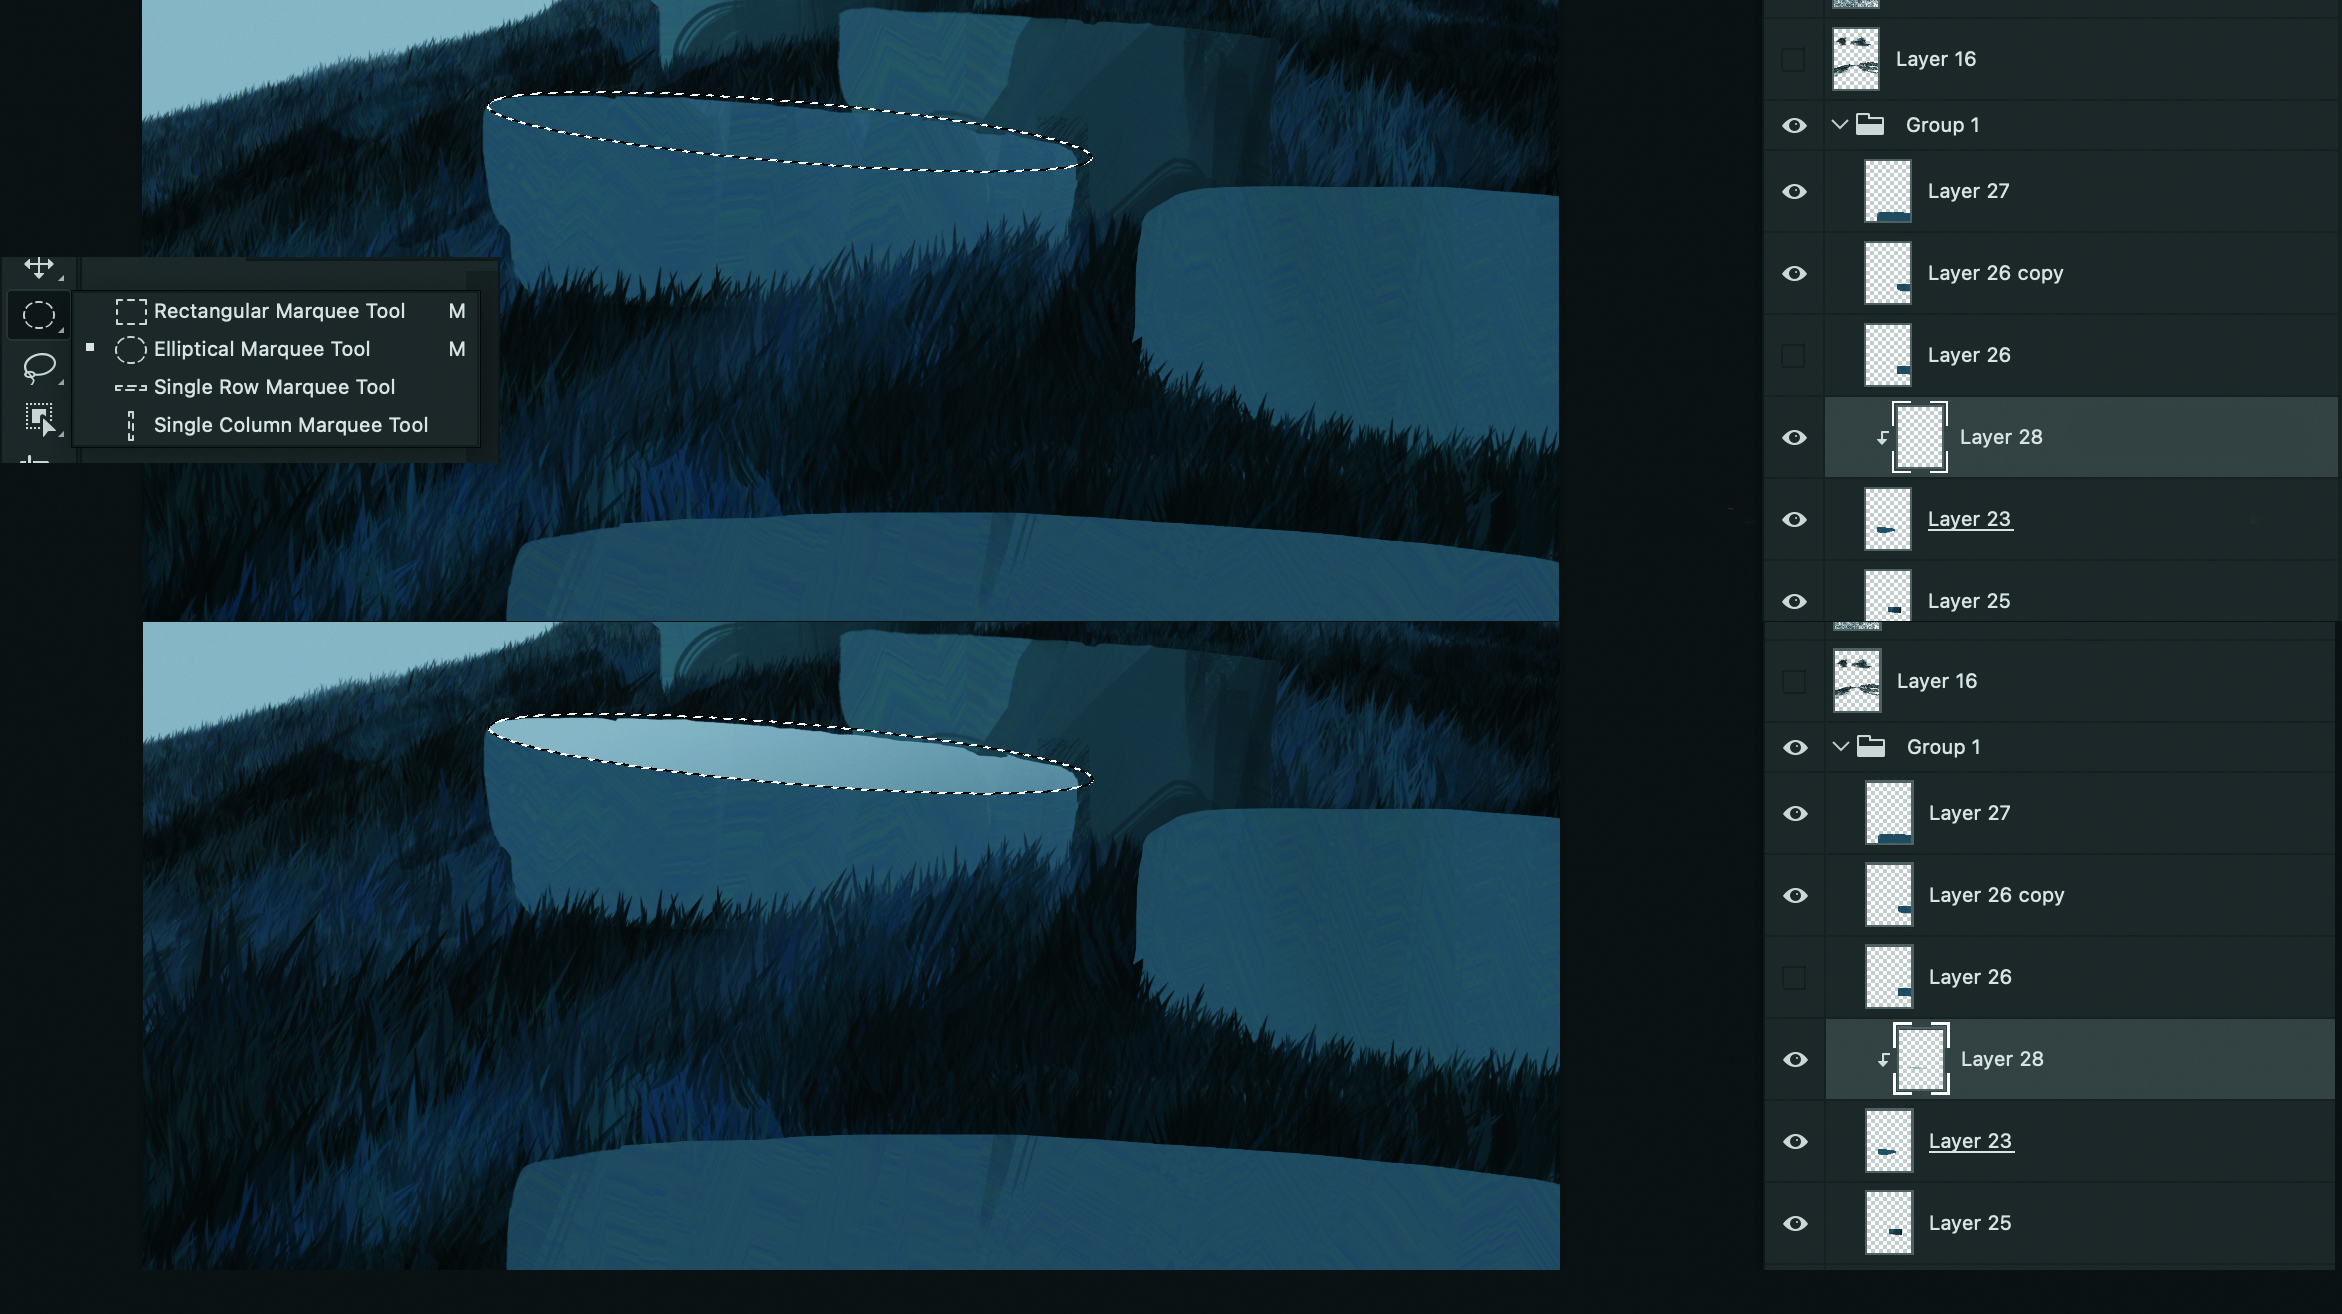Image resolution: width=2342 pixels, height=1314 pixels.
Task: Select the Object Selection tool
Action: click(x=39, y=419)
